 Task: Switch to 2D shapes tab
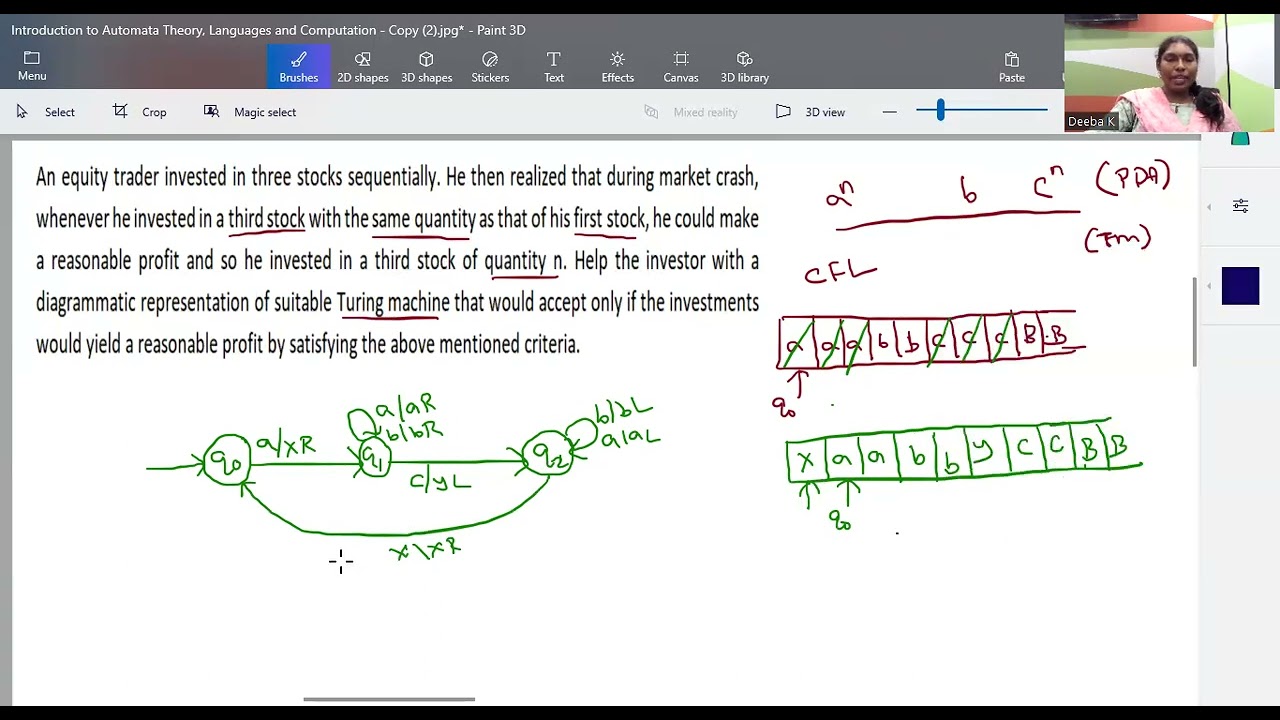362,67
